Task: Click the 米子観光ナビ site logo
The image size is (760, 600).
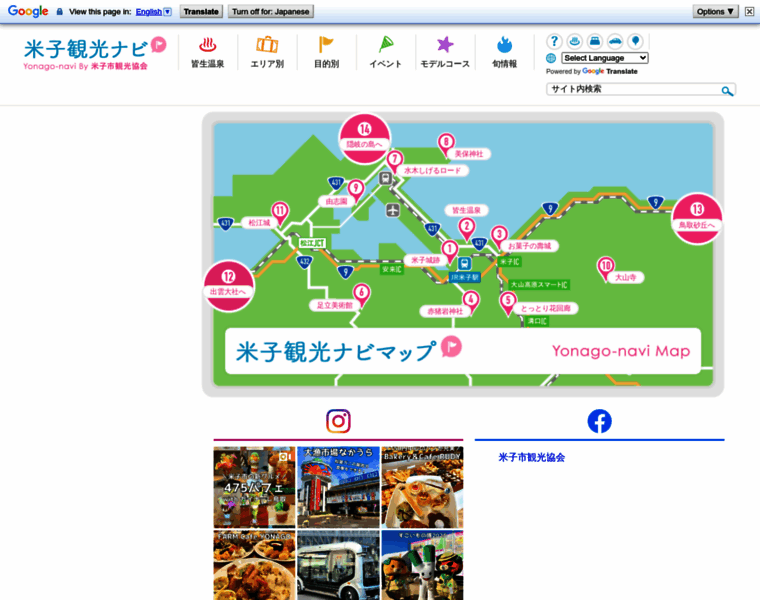Action: (x=95, y=53)
